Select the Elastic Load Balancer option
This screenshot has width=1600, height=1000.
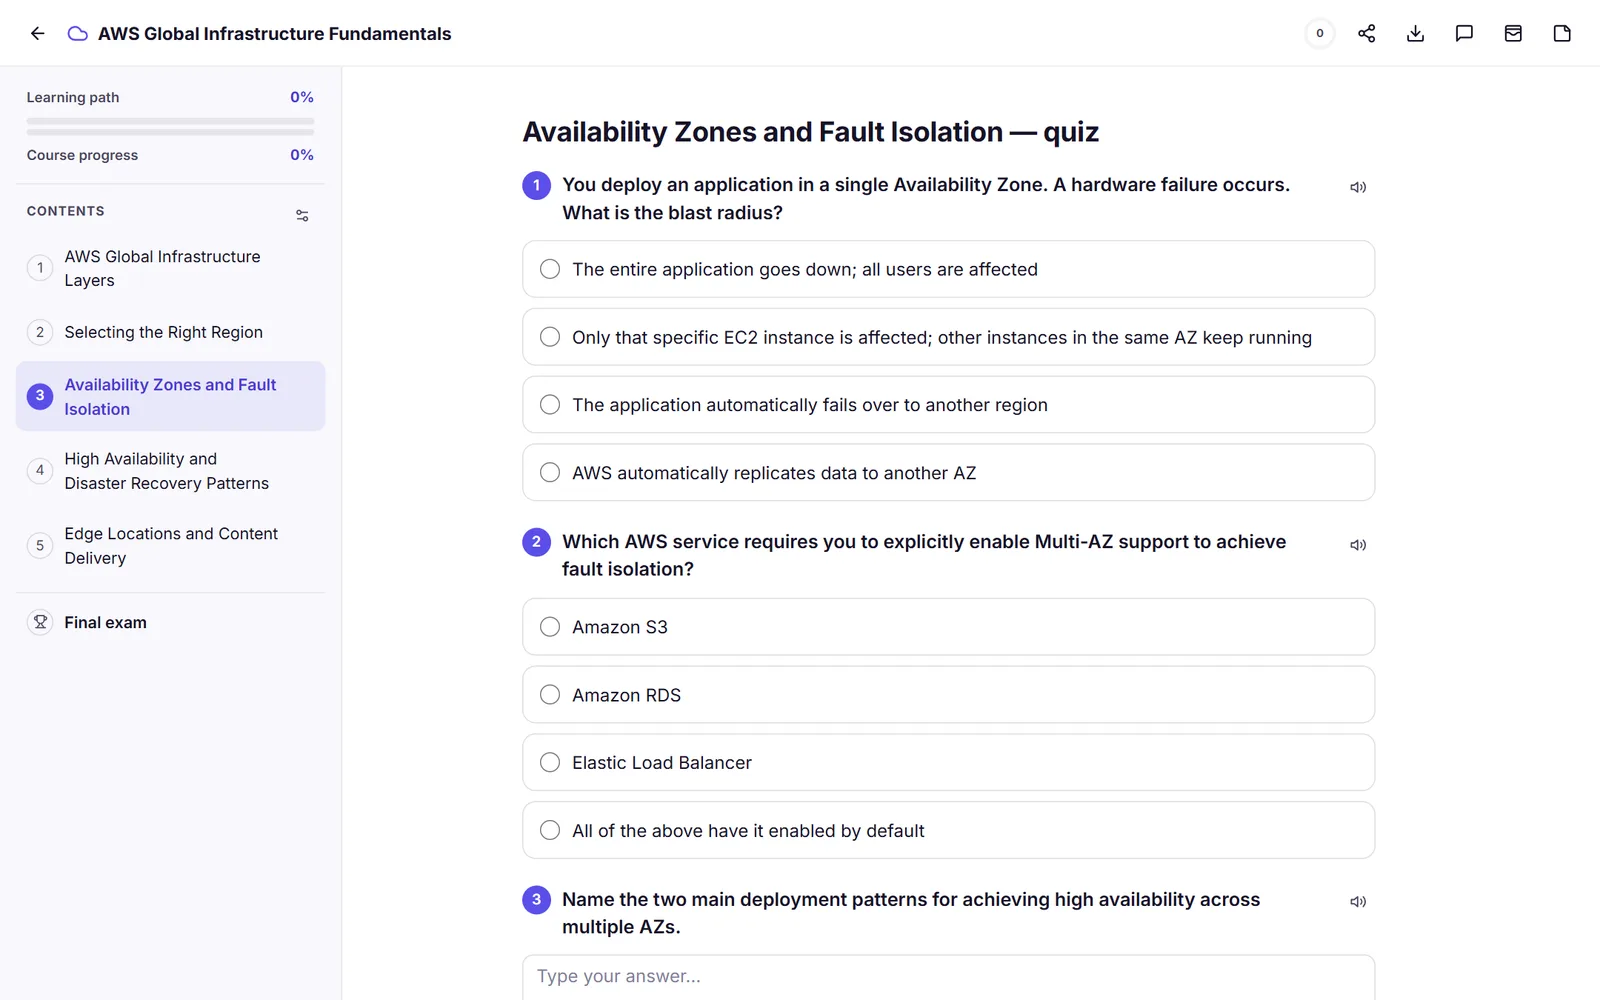click(x=948, y=762)
